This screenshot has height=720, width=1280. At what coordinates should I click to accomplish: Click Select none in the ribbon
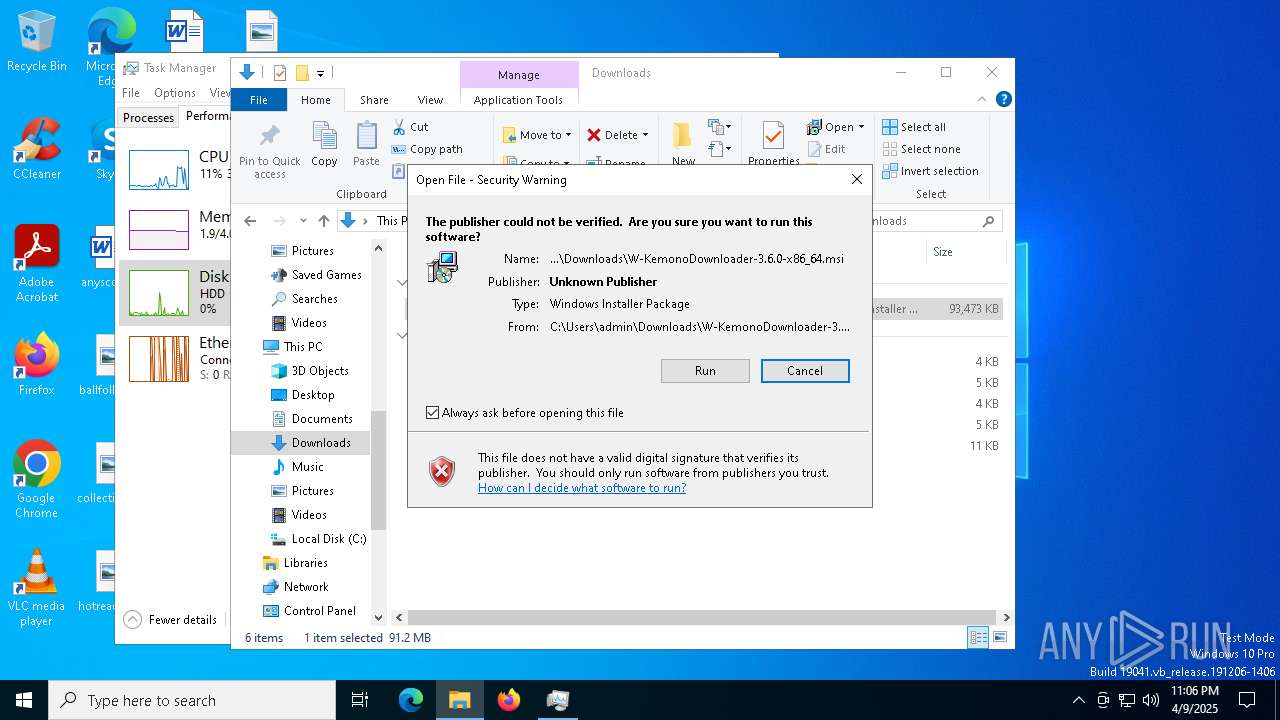921,149
